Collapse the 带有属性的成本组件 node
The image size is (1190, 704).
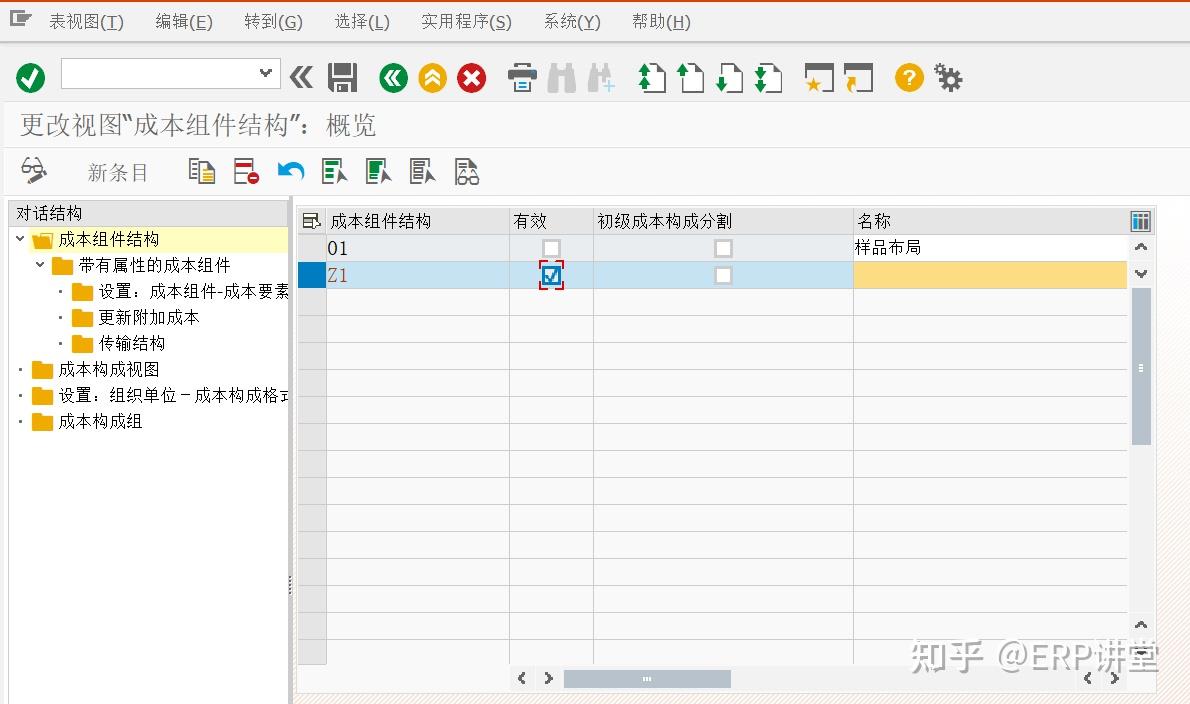(39, 265)
